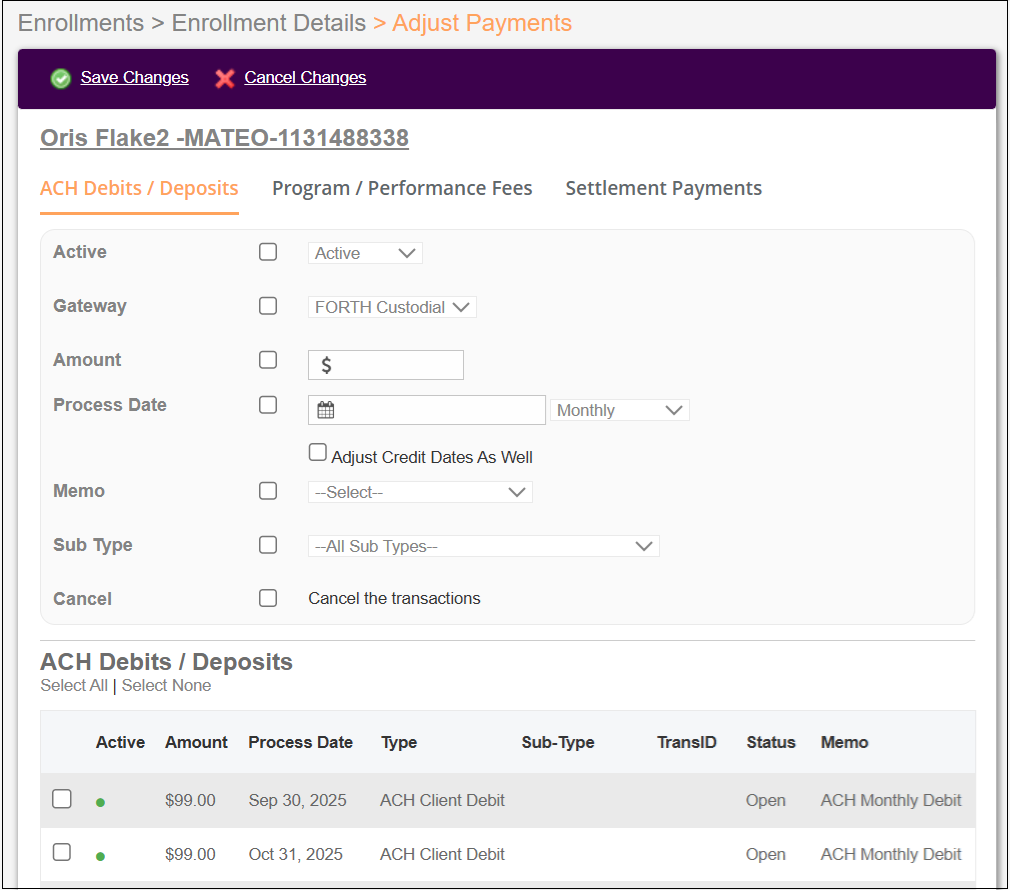Click the Type column header

[399, 743]
